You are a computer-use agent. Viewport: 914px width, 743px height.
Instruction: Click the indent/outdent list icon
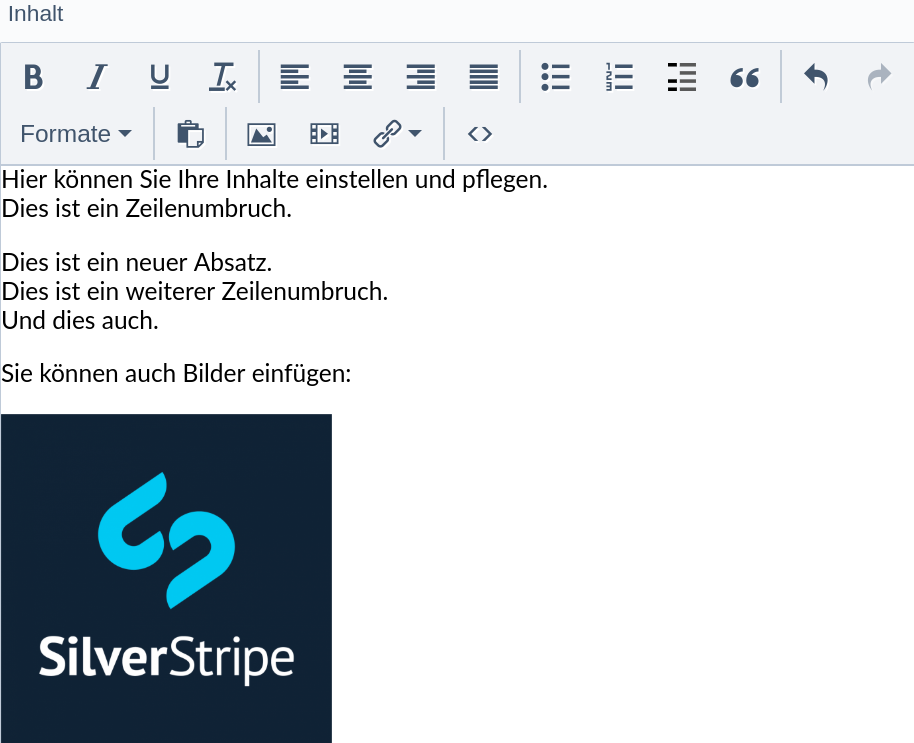coord(682,77)
